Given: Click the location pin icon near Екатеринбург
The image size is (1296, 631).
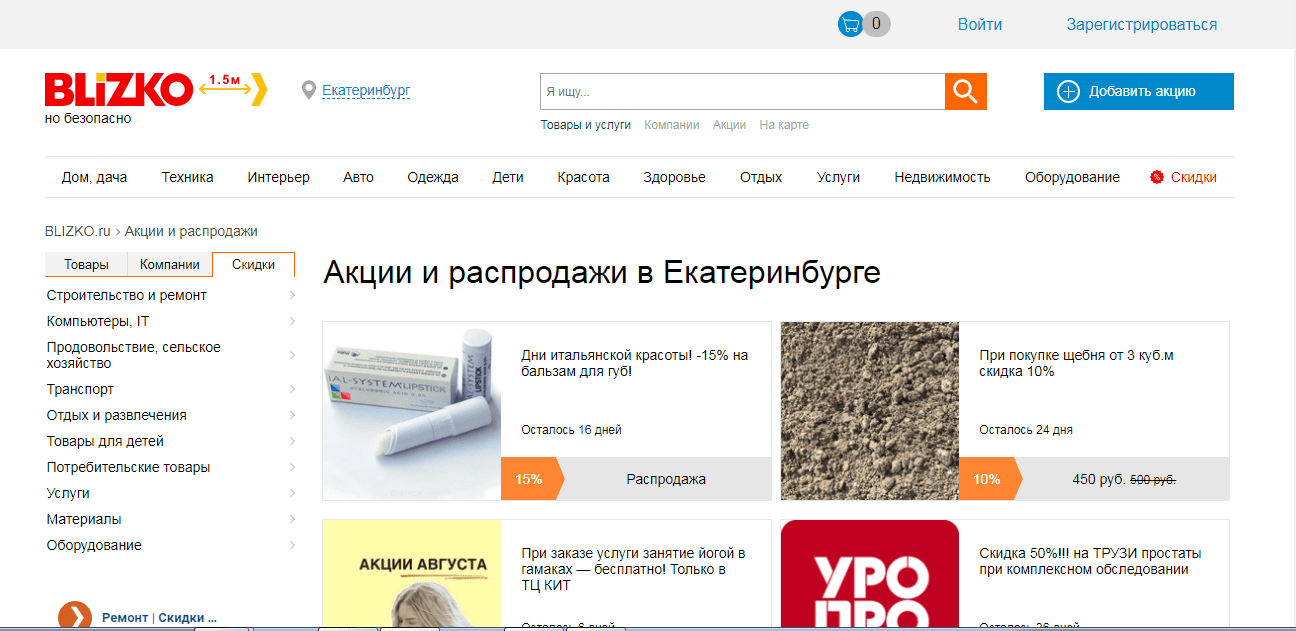Looking at the screenshot, I should [309, 91].
